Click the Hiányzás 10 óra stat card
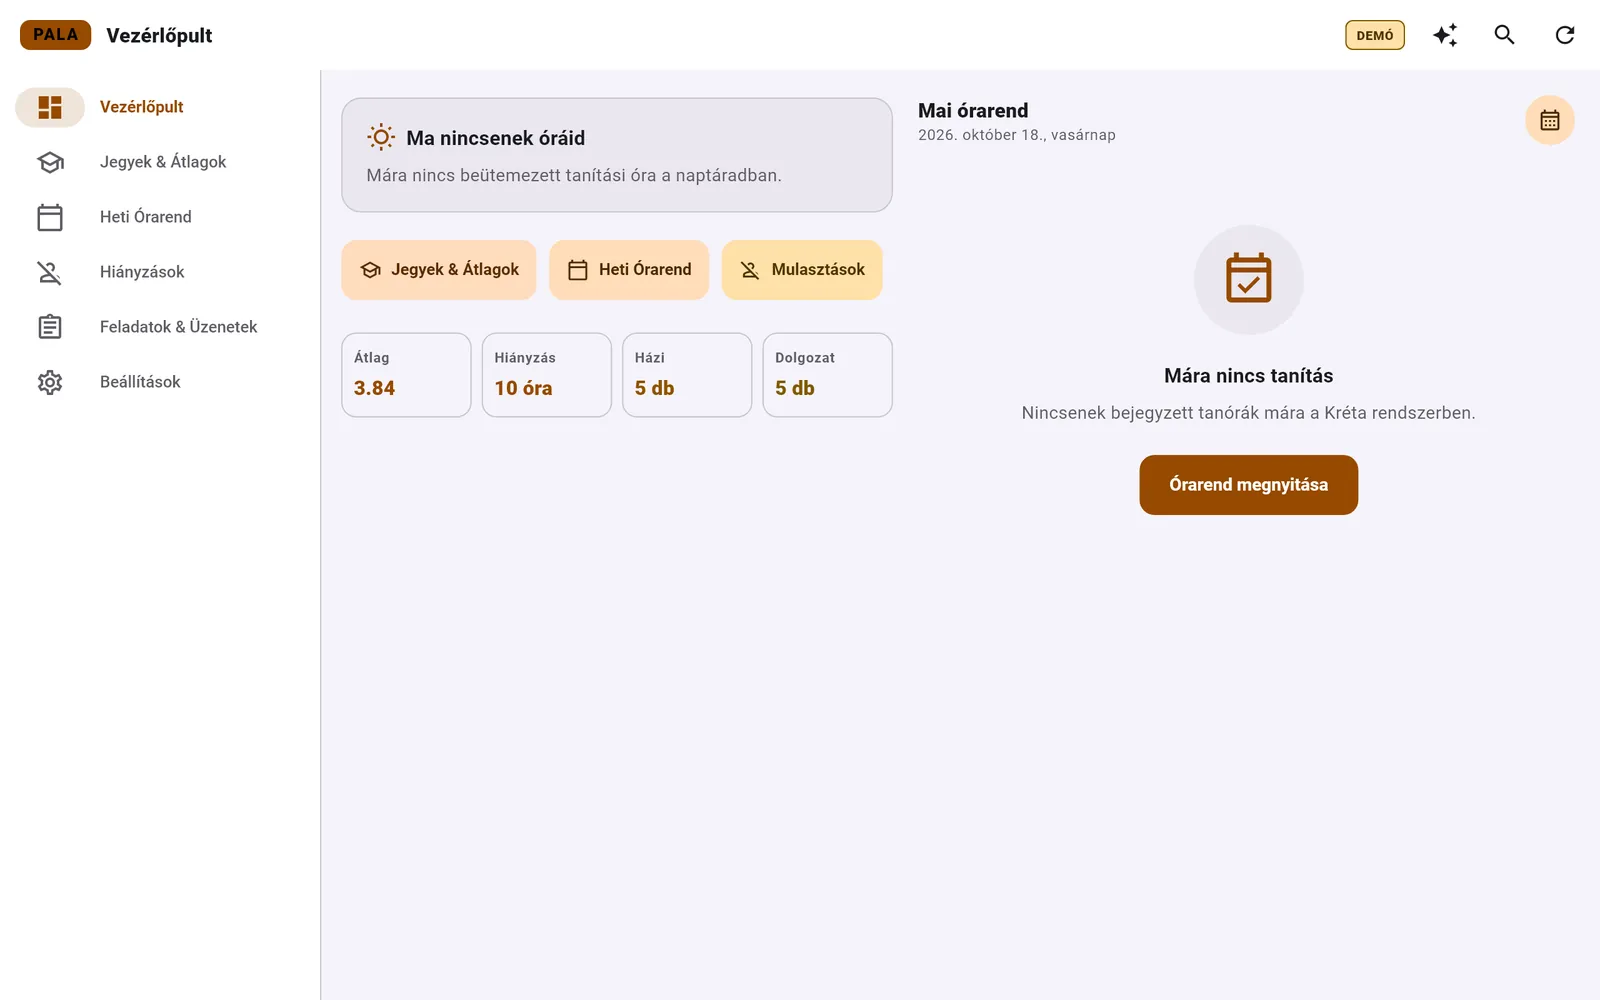 click(x=547, y=375)
